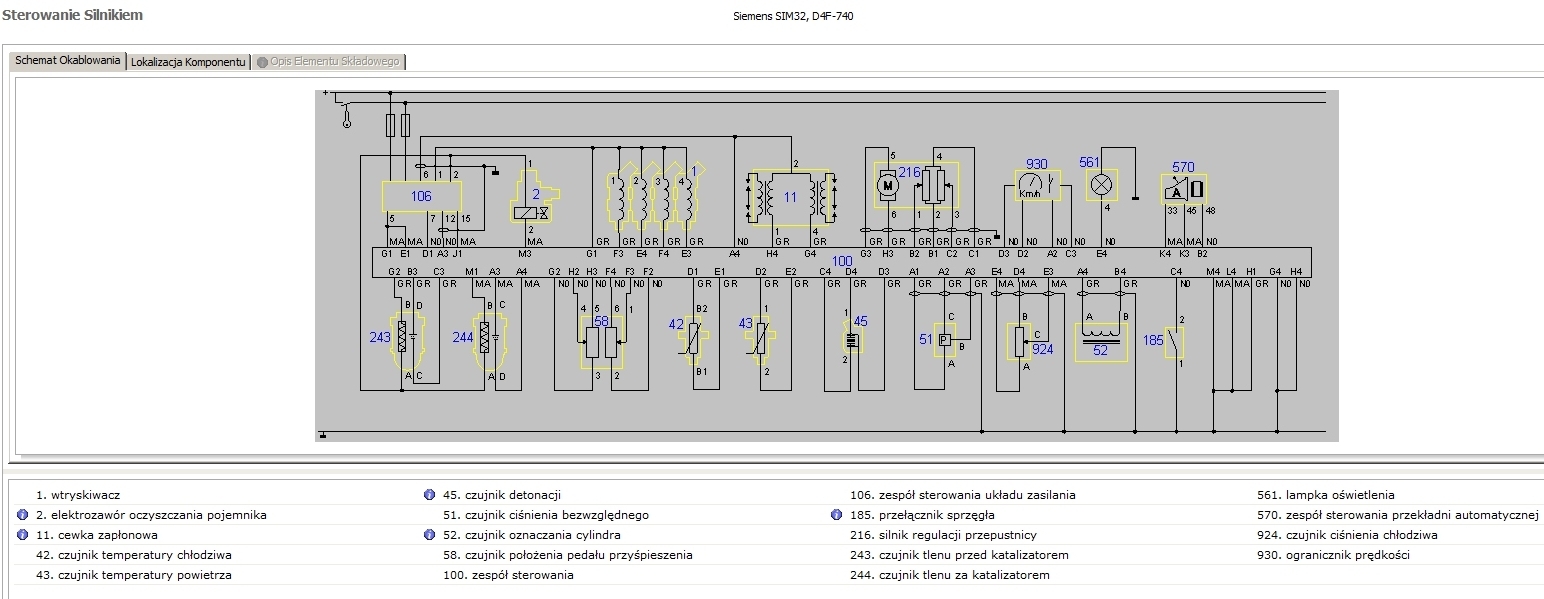Select legend entry 924. czujnik ciśnienia chłodziwa

point(1347,535)
